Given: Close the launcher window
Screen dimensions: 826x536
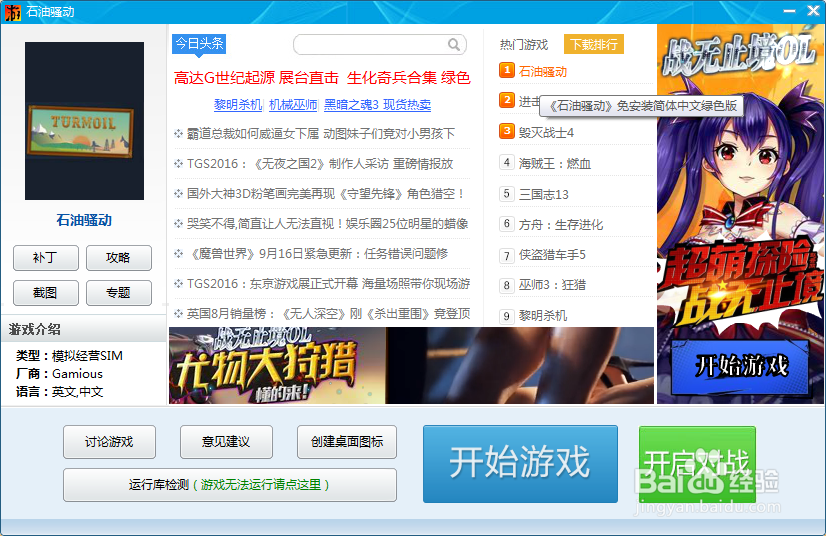Looking at the screenshot, I should click(x=813, y=11).
